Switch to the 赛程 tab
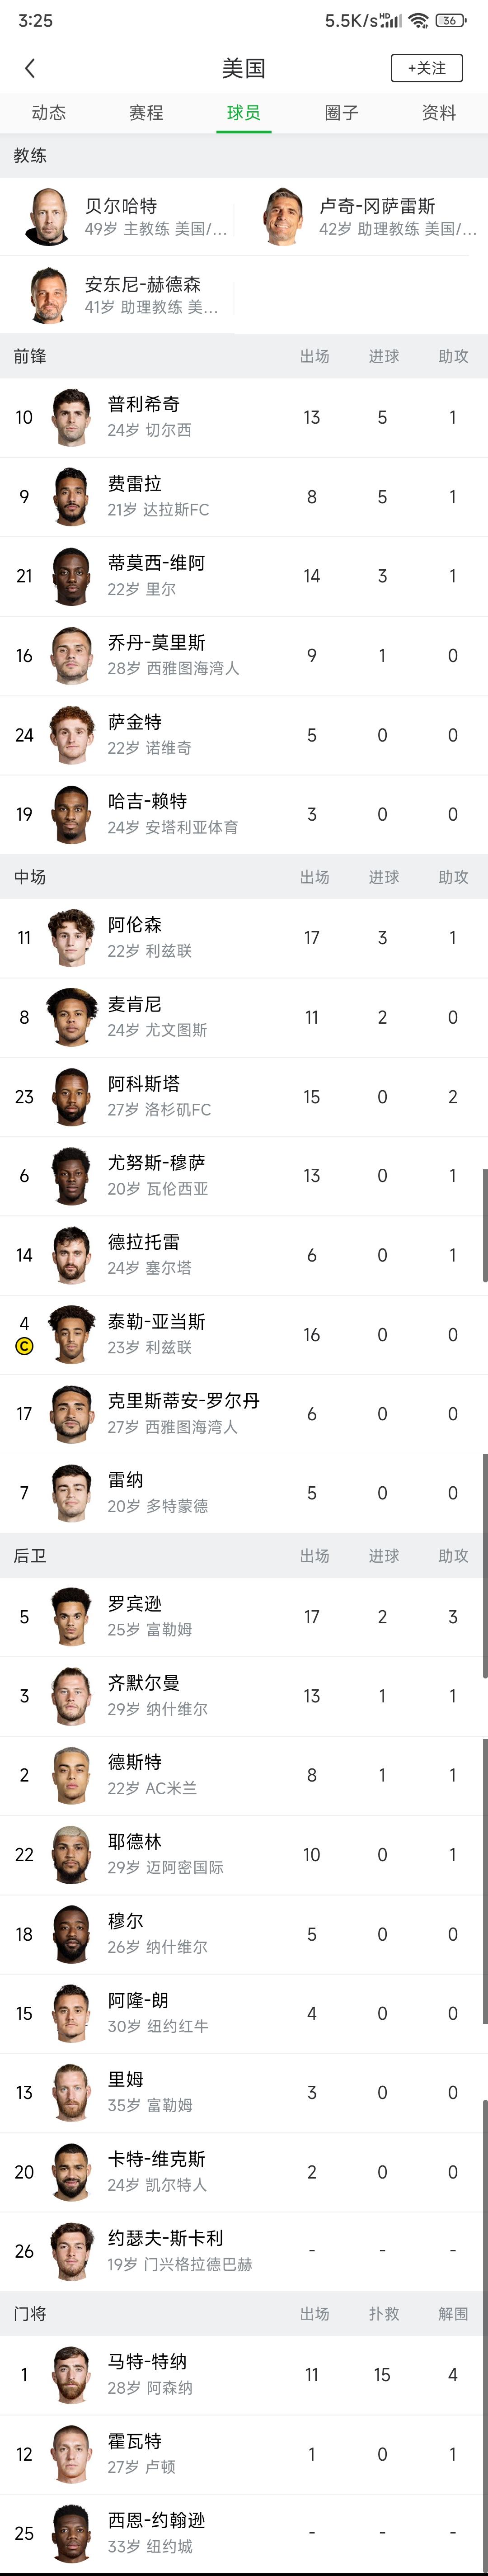Image resolution: width=488 pixels, height=2576 pixels. coord(146,113)
